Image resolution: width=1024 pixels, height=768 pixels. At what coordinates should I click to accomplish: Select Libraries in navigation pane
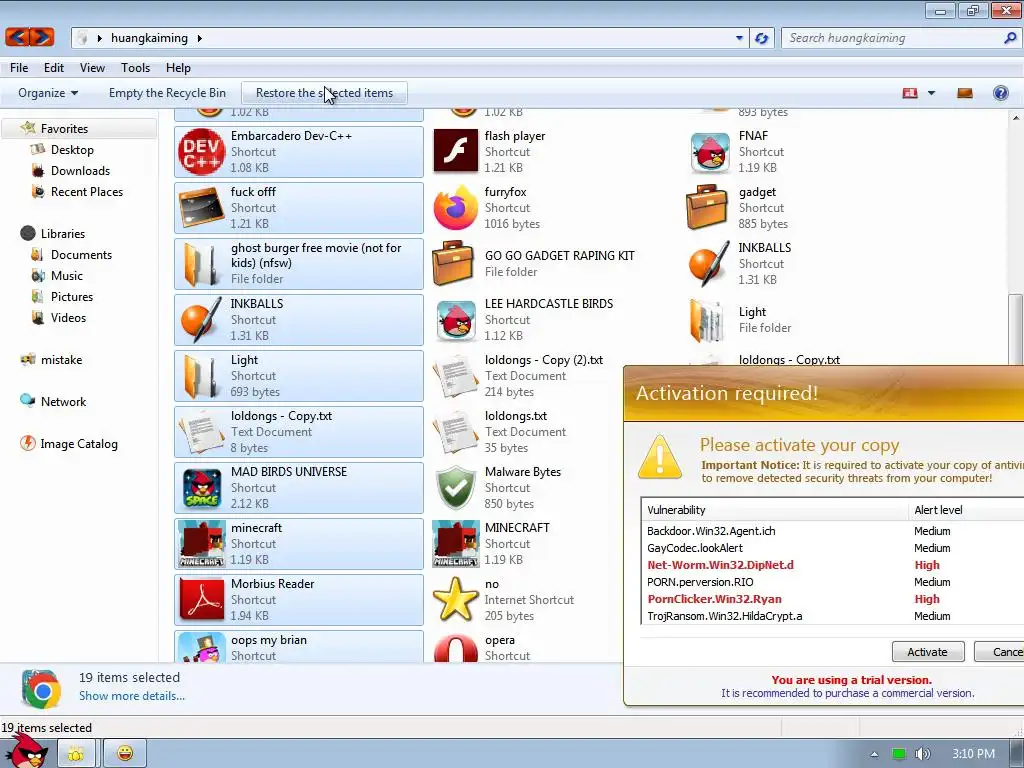tap(63, 234)
